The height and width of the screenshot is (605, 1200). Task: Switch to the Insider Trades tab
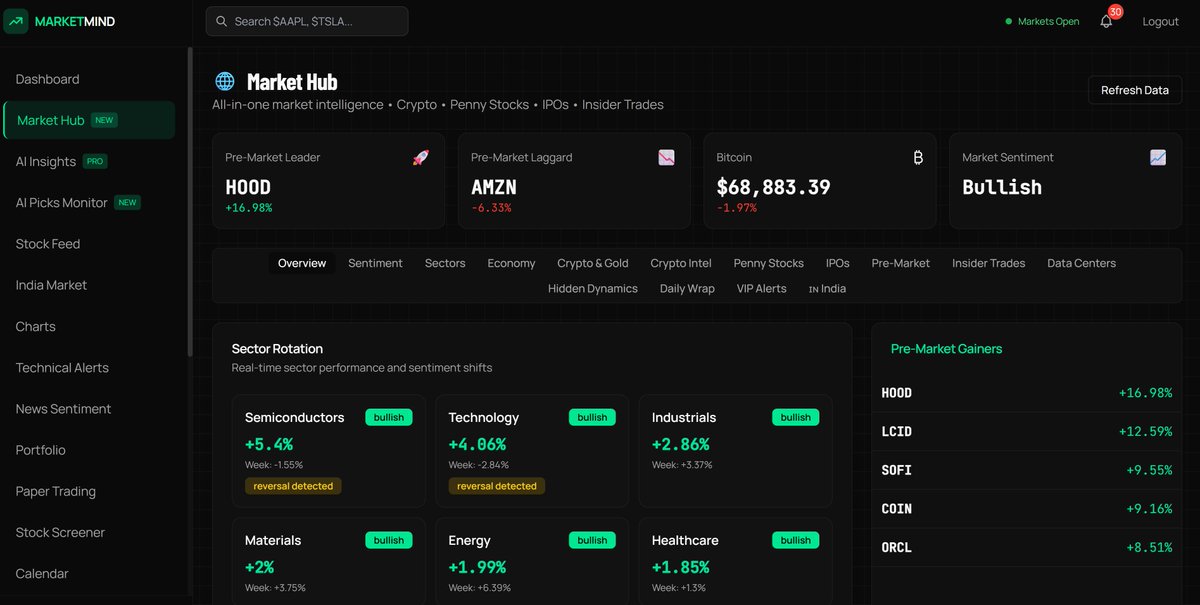(x=988, y=263)
